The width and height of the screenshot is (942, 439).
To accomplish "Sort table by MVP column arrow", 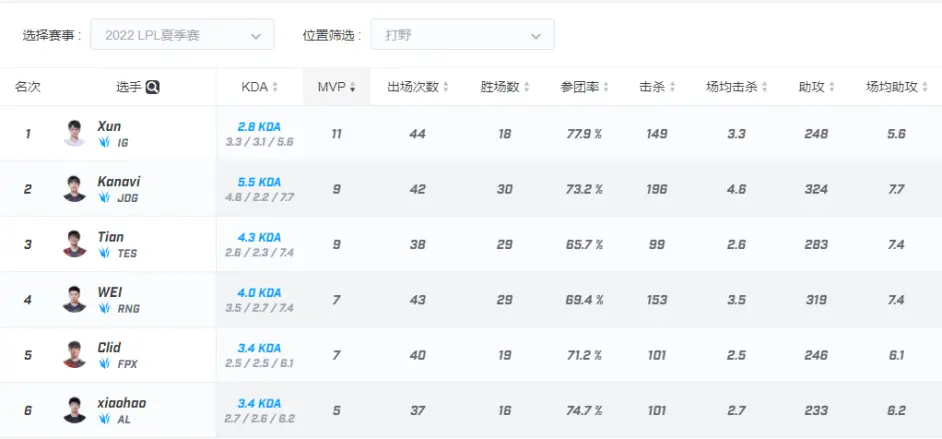I will coord(352,88).
